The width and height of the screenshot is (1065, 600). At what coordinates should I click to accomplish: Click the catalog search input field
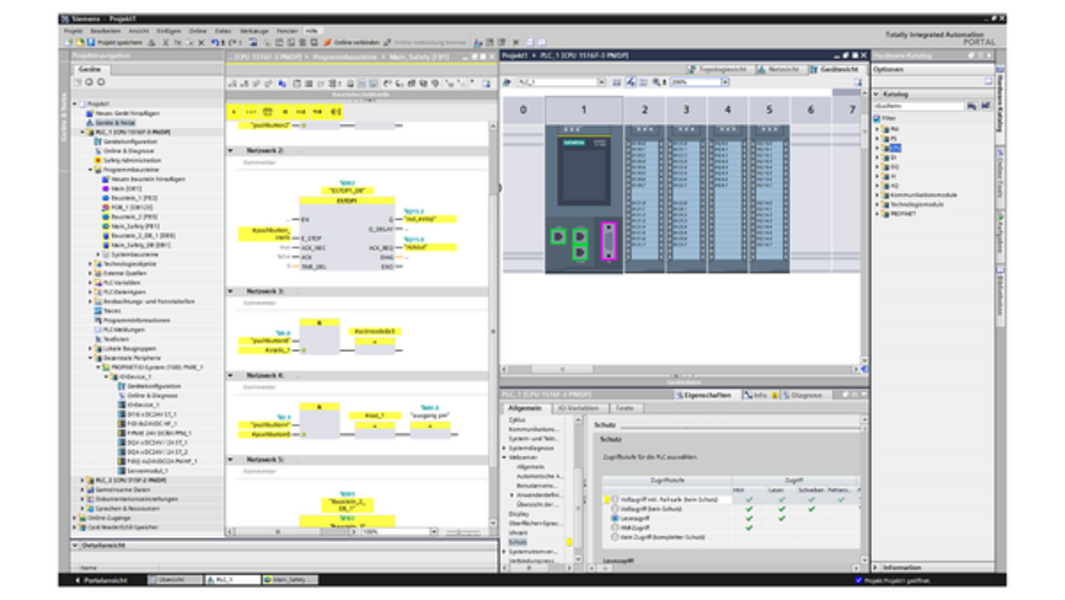point(919,106)
